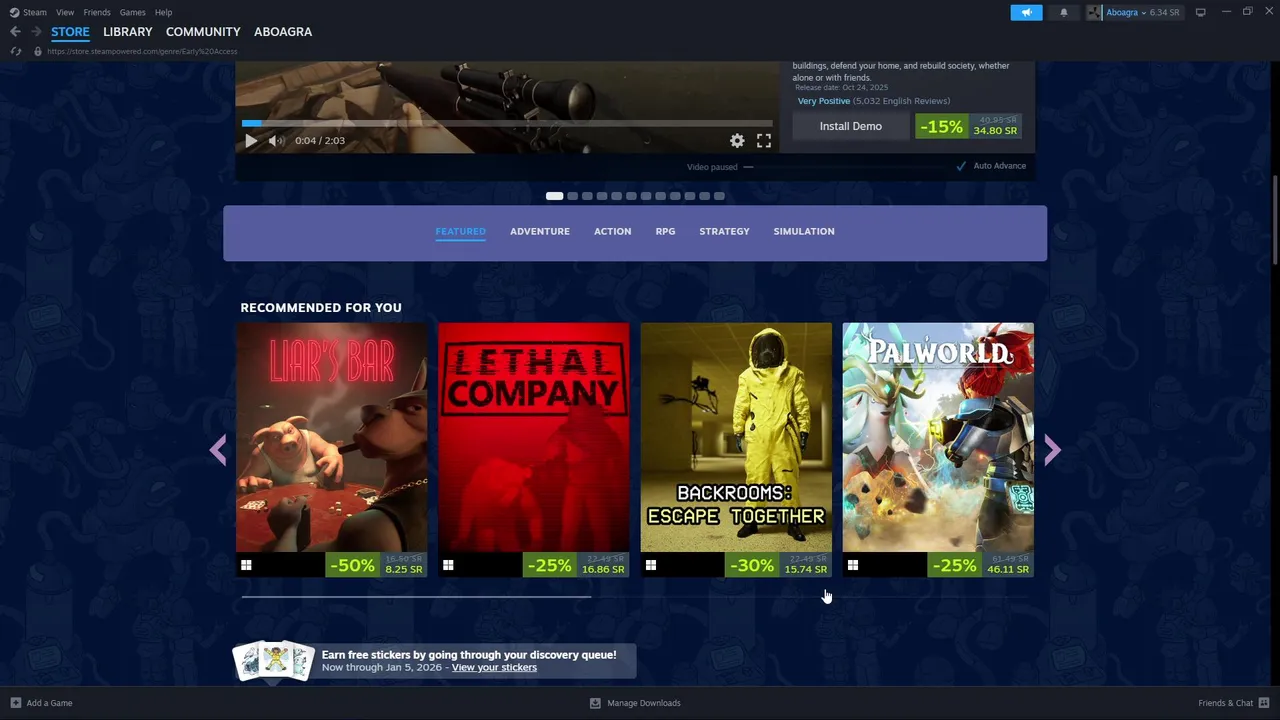Image resolution: width=1280 pixels, height=720 pixels.
Task: Click the Add a Game label
Action: click(x=49, y=703)
